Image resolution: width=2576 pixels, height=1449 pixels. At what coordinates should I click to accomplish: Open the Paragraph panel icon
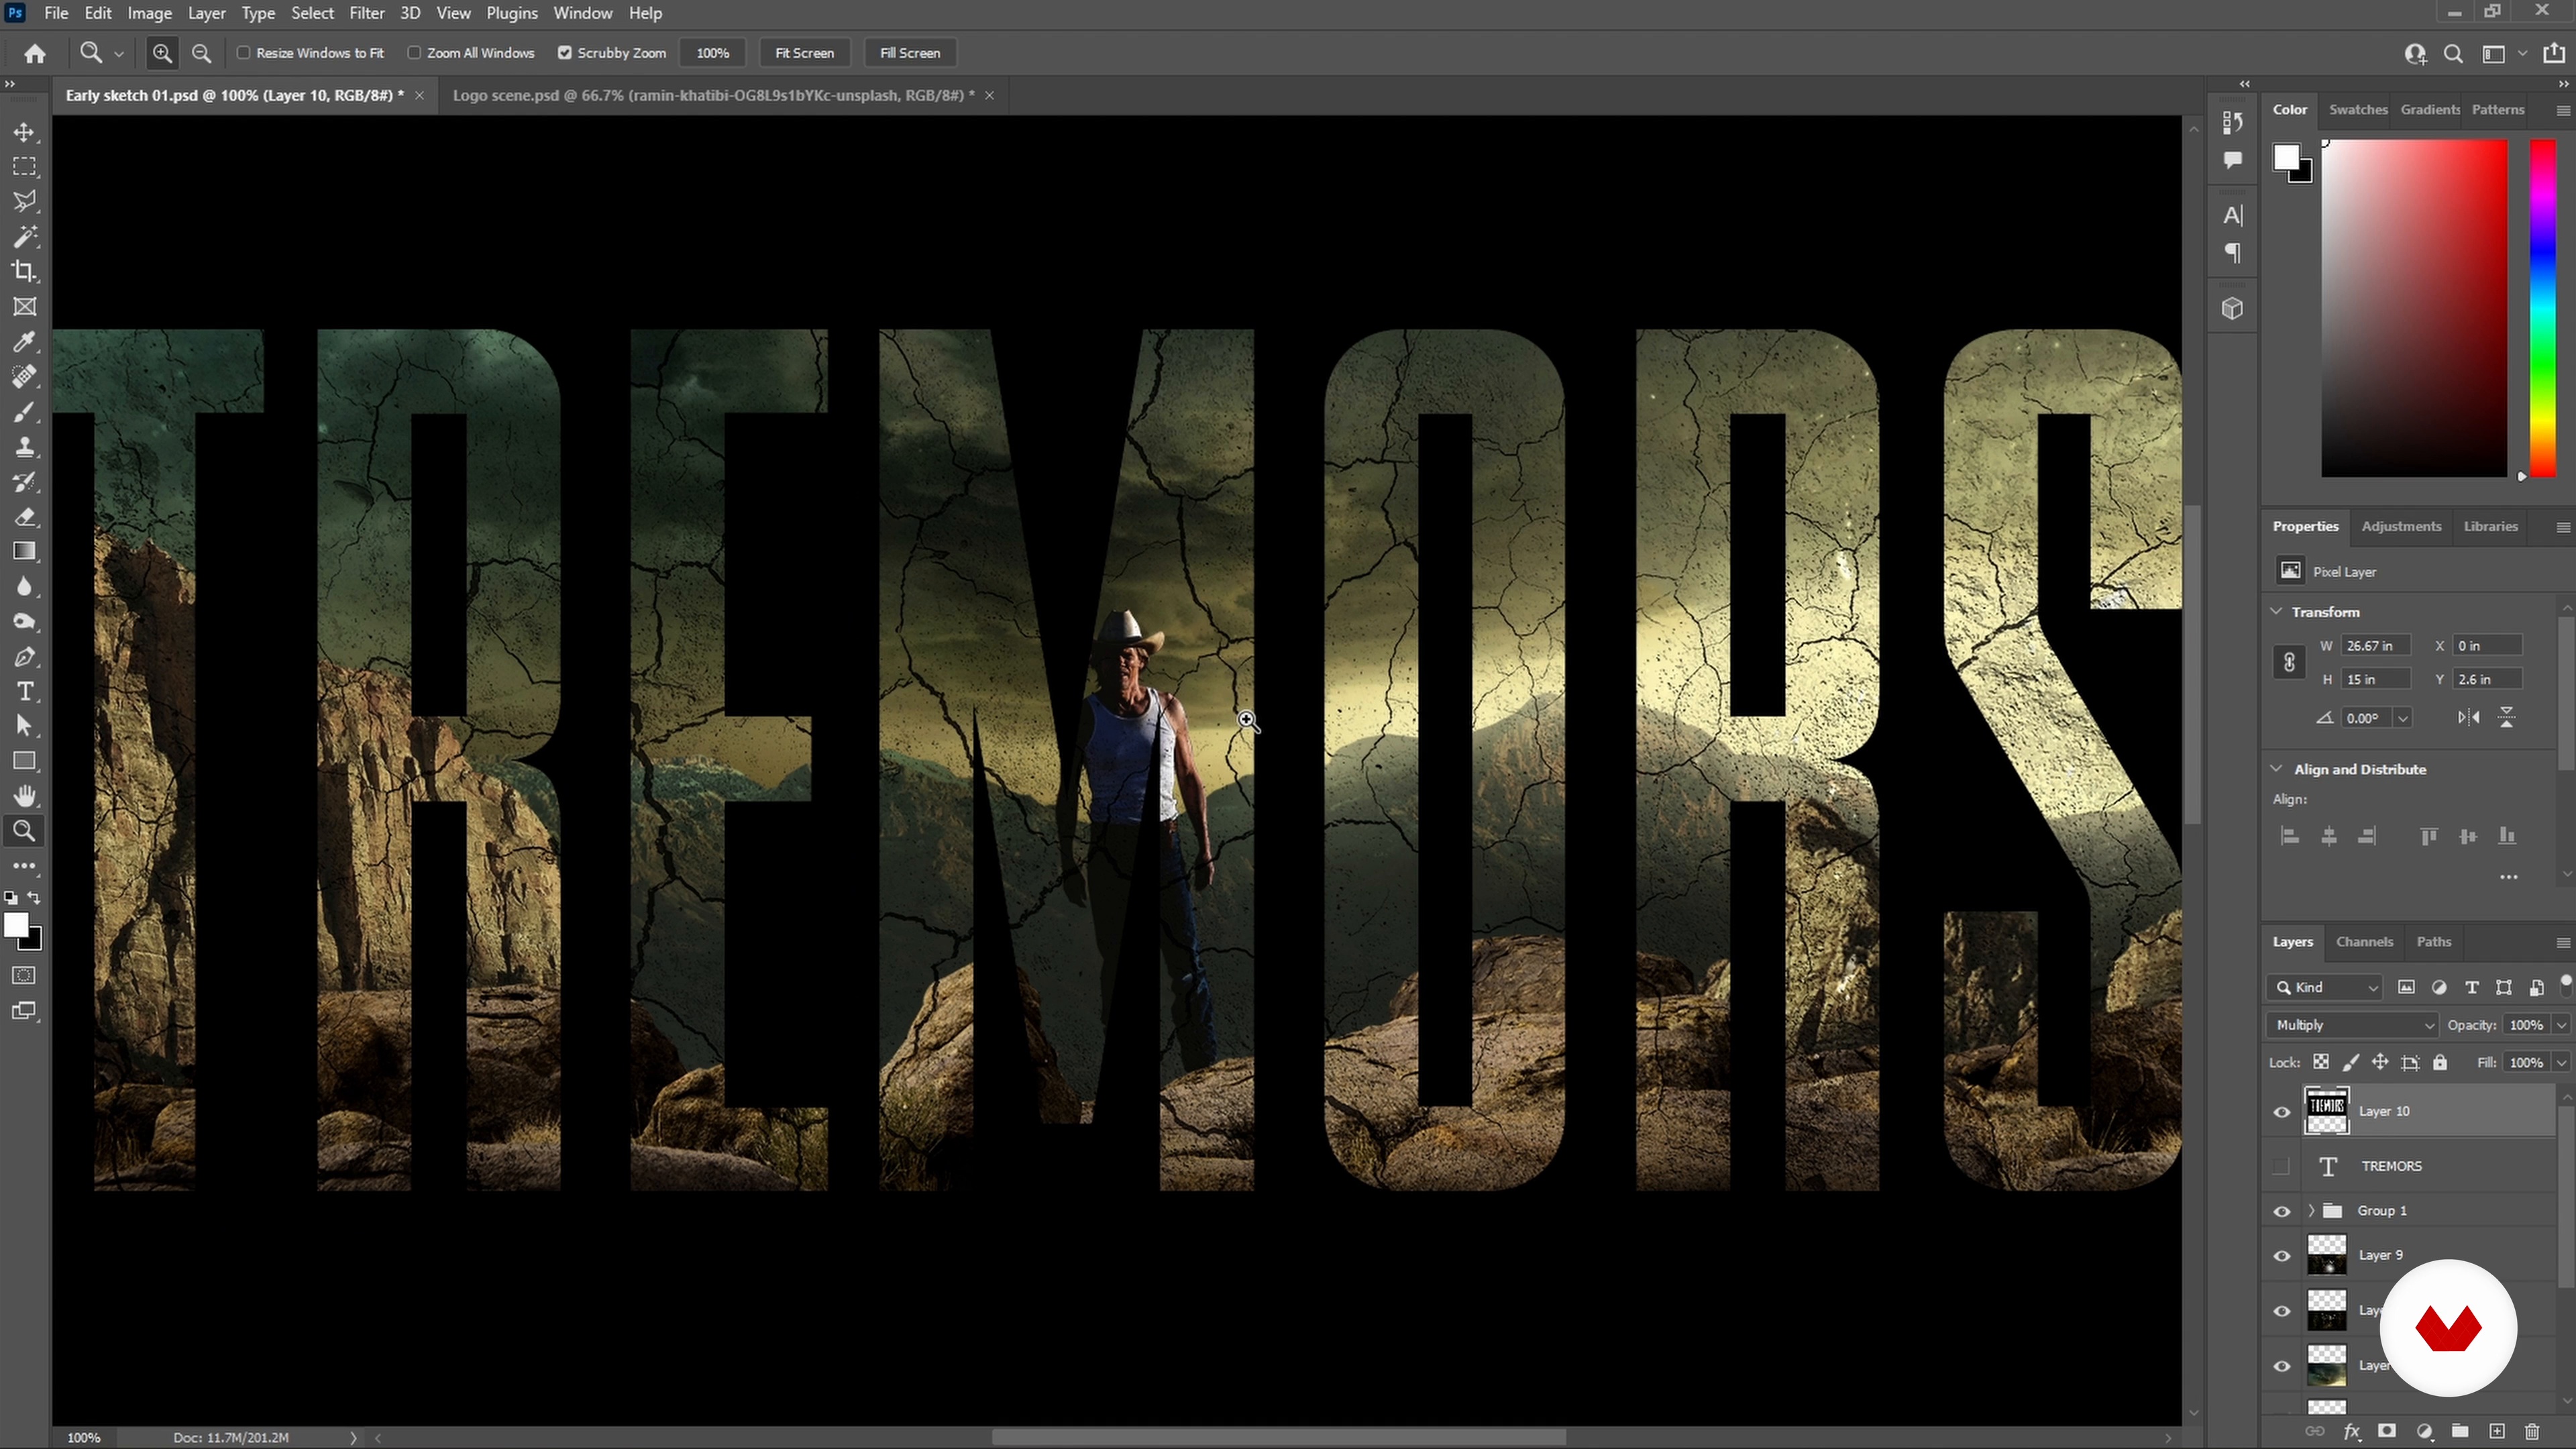(2232, 253)
